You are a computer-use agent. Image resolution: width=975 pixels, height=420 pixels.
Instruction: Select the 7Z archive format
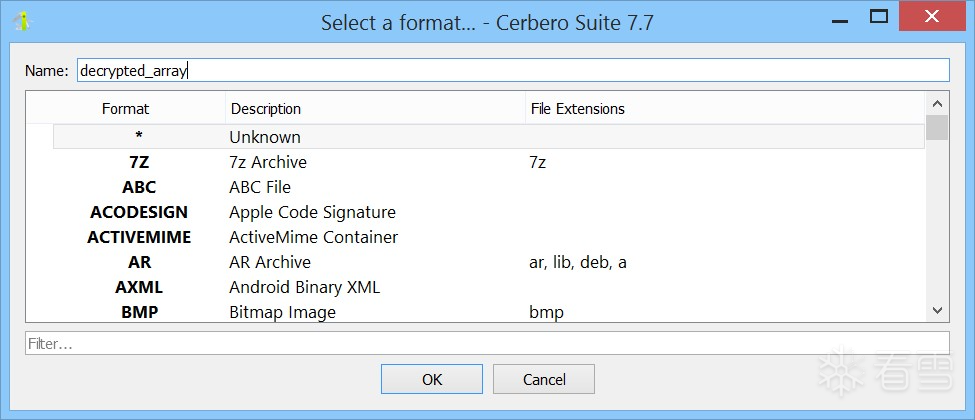tap(267, 162)
